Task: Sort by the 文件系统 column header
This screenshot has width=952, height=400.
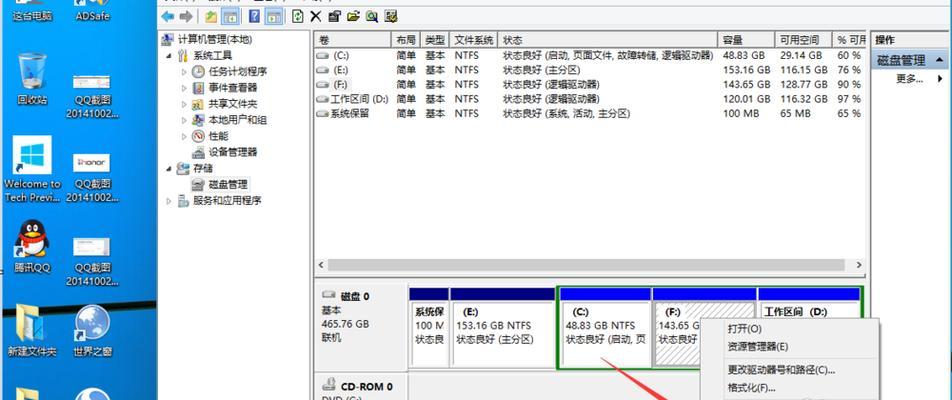Action: coord(474,40)
